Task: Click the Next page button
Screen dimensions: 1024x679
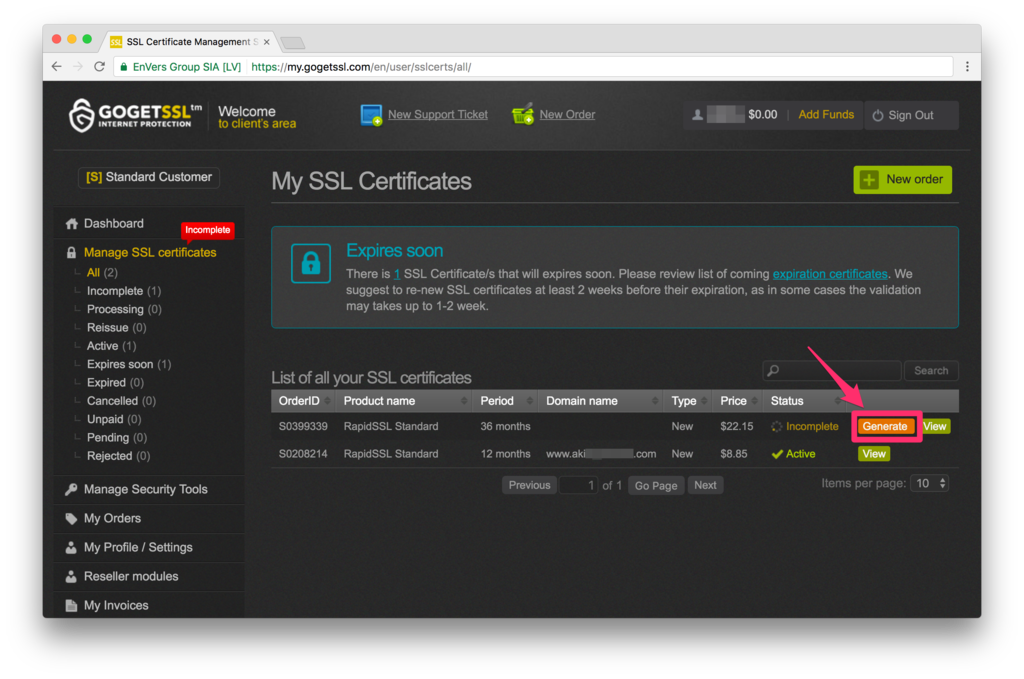Action: point(705,485)
